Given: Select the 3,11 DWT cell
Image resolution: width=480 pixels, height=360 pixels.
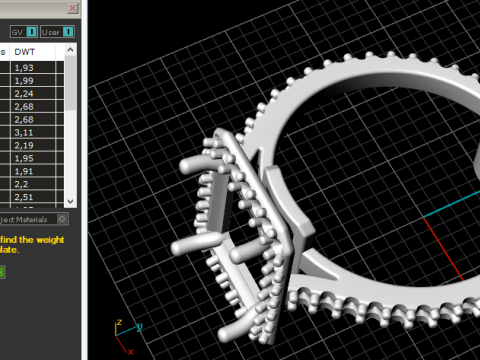Looking at the screenshot, I should click(x=32, y=132).
